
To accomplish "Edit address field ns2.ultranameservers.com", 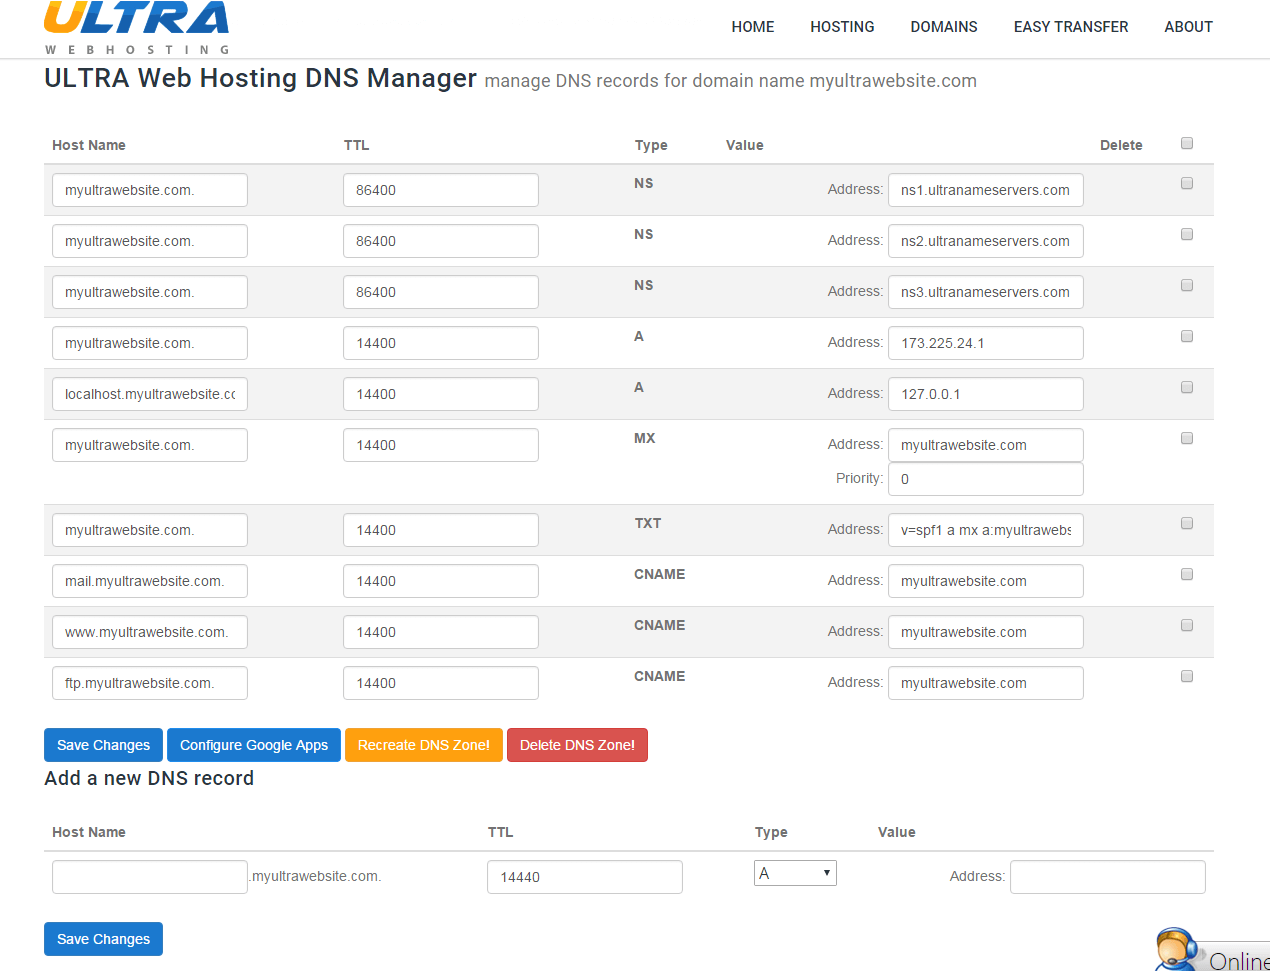I will point(986,241).
